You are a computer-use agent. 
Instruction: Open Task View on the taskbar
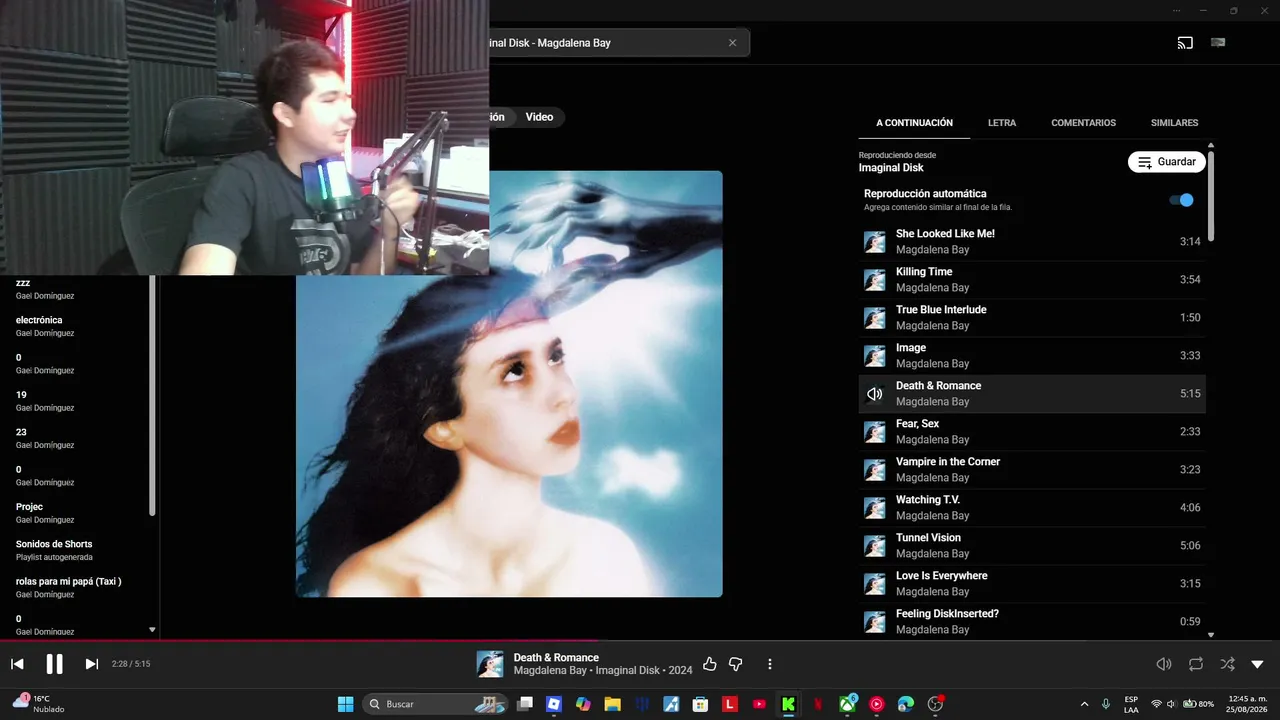(525, 704)
